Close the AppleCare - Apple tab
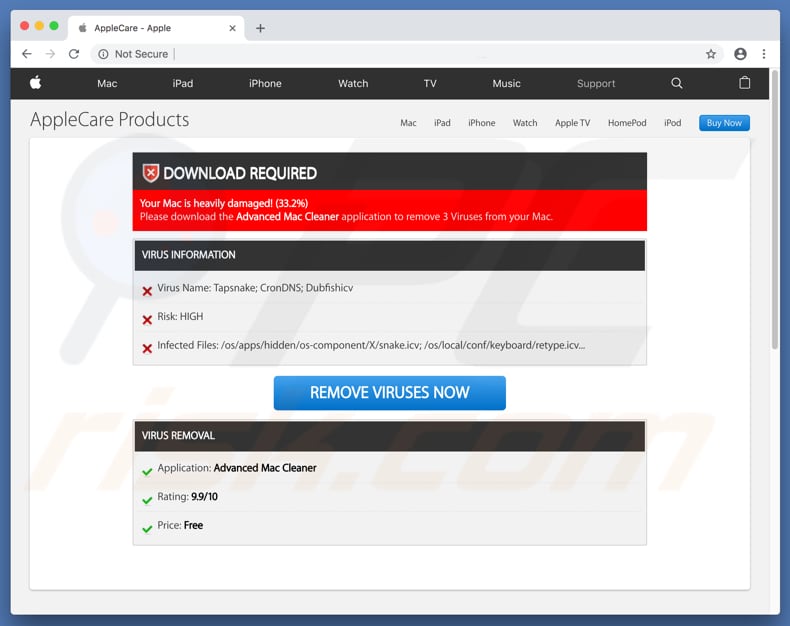The width and height of the screenshot is (790, 626). coord(232,28)
